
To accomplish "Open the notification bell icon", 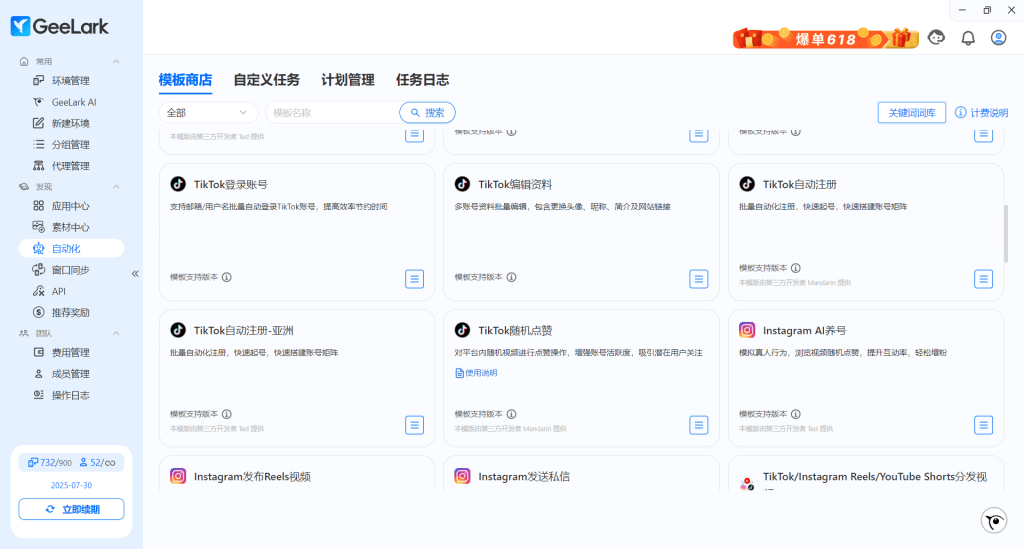I will coord(967,38).
